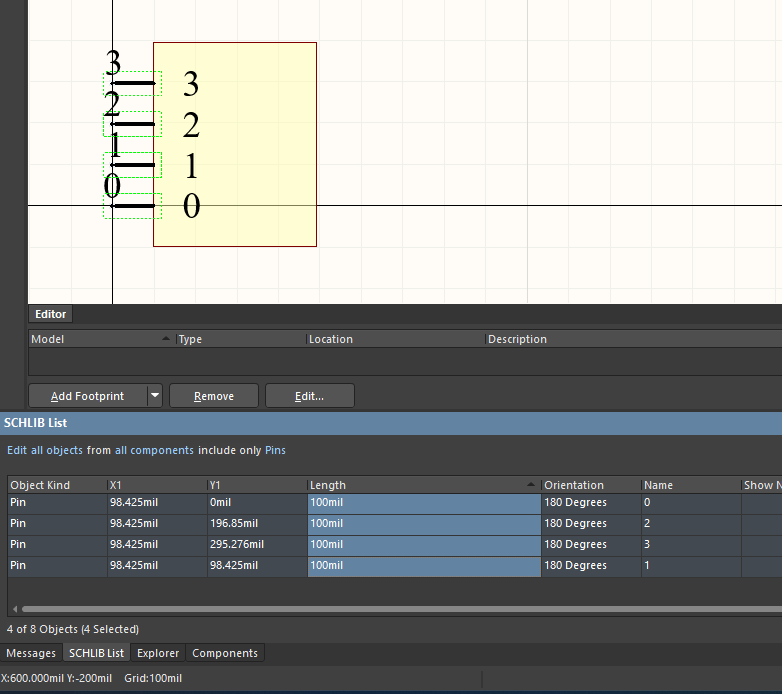The height and width of the screenshot is (694, 782).
Task: Select the Editor tab
Action: [51, 314]
